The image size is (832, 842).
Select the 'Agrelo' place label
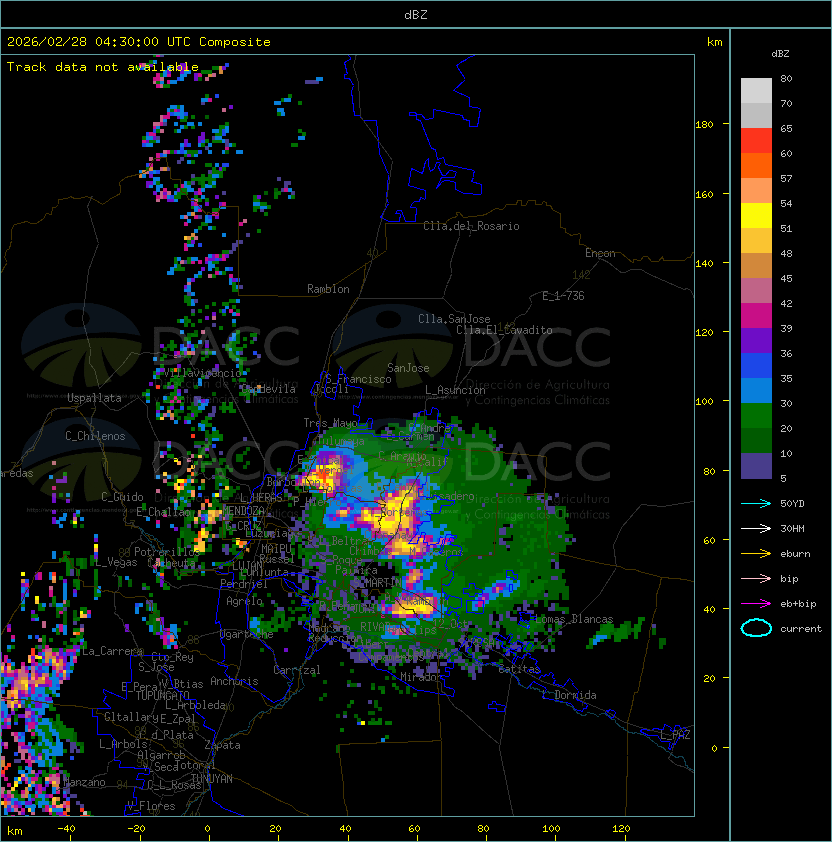(x=244, y=601)
